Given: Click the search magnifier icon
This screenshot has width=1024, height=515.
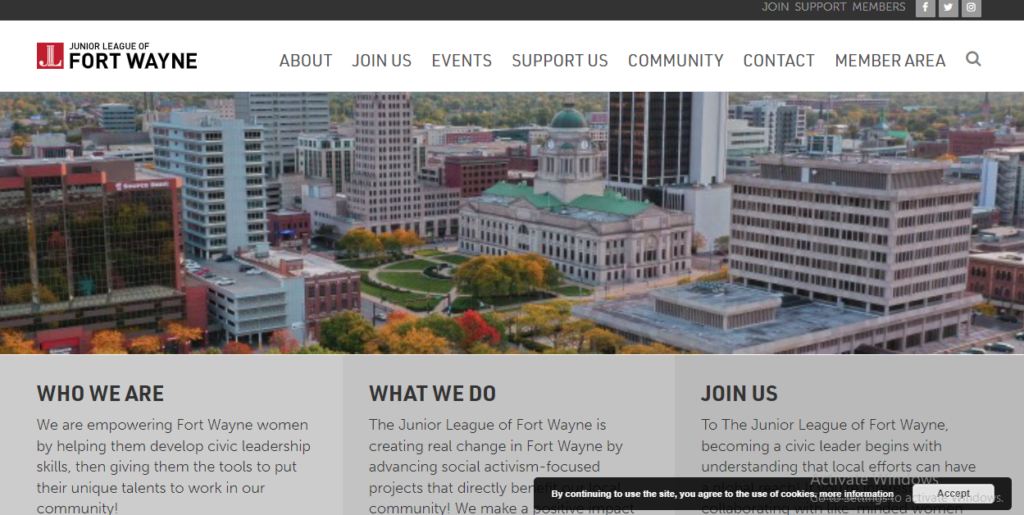Looking at the screenshot, I should pos(973,59).
